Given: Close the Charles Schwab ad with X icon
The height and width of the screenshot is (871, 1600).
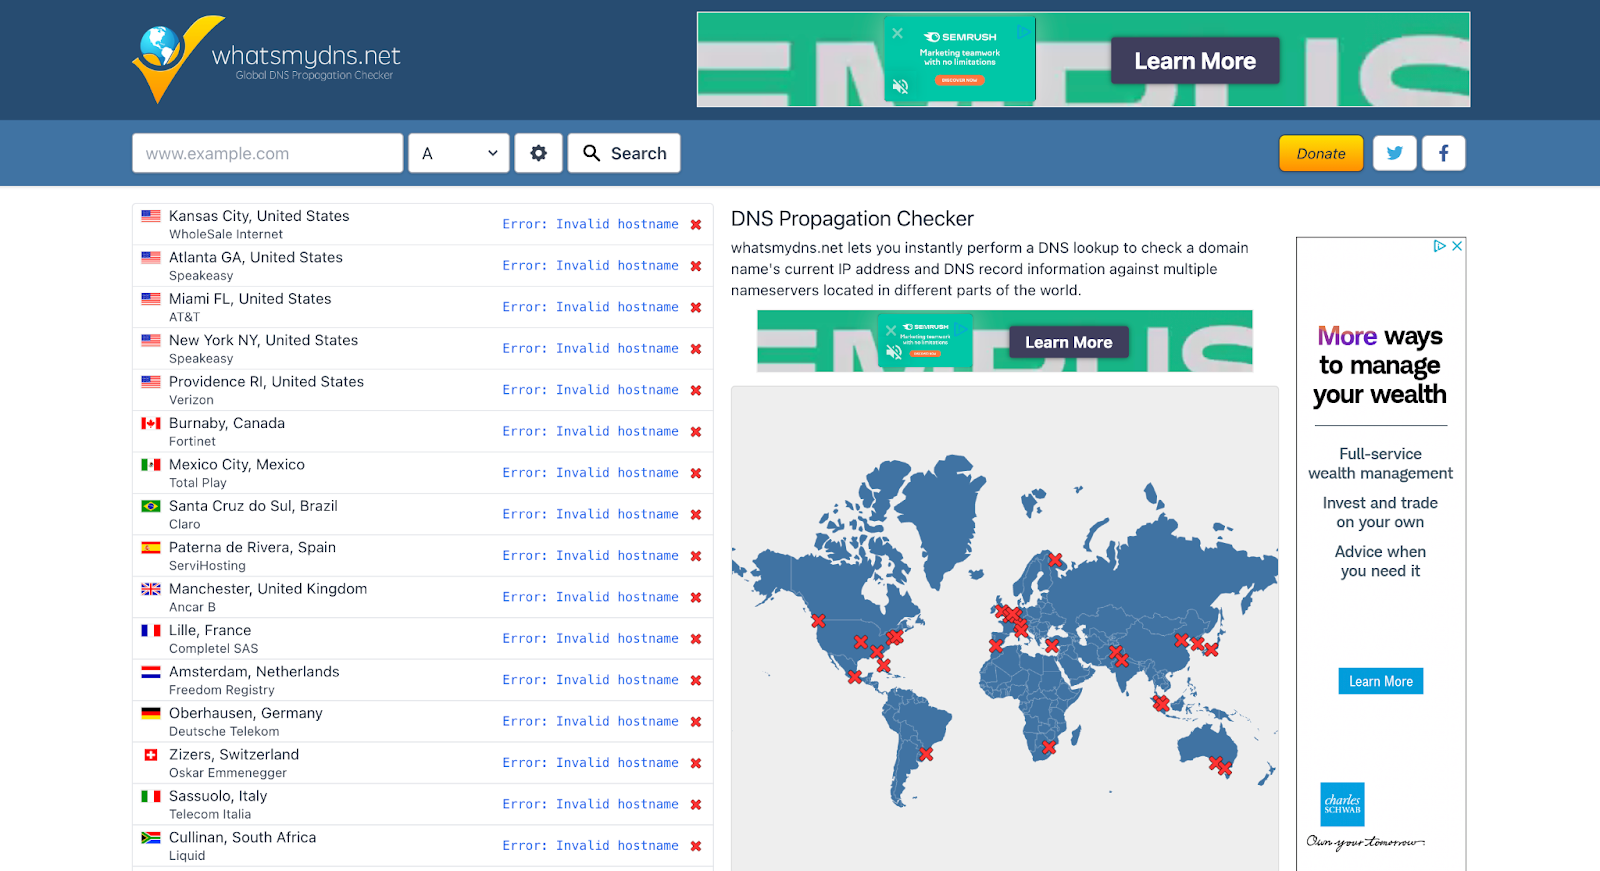Looking at the screenshot, I should [1457, 246].
